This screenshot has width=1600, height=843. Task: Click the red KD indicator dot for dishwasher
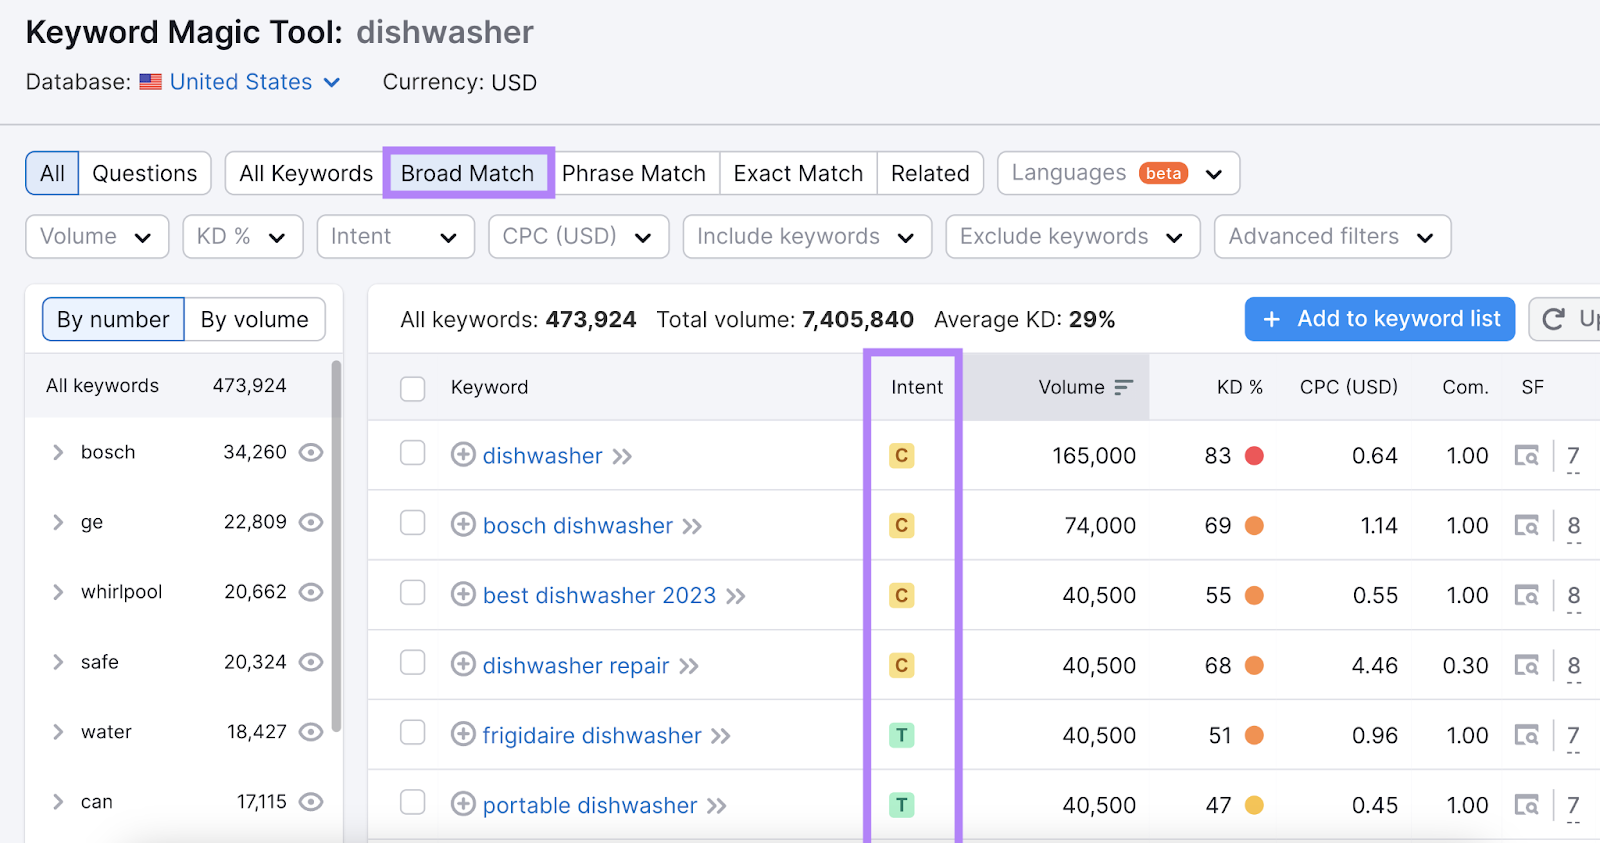coord(1254,456)
